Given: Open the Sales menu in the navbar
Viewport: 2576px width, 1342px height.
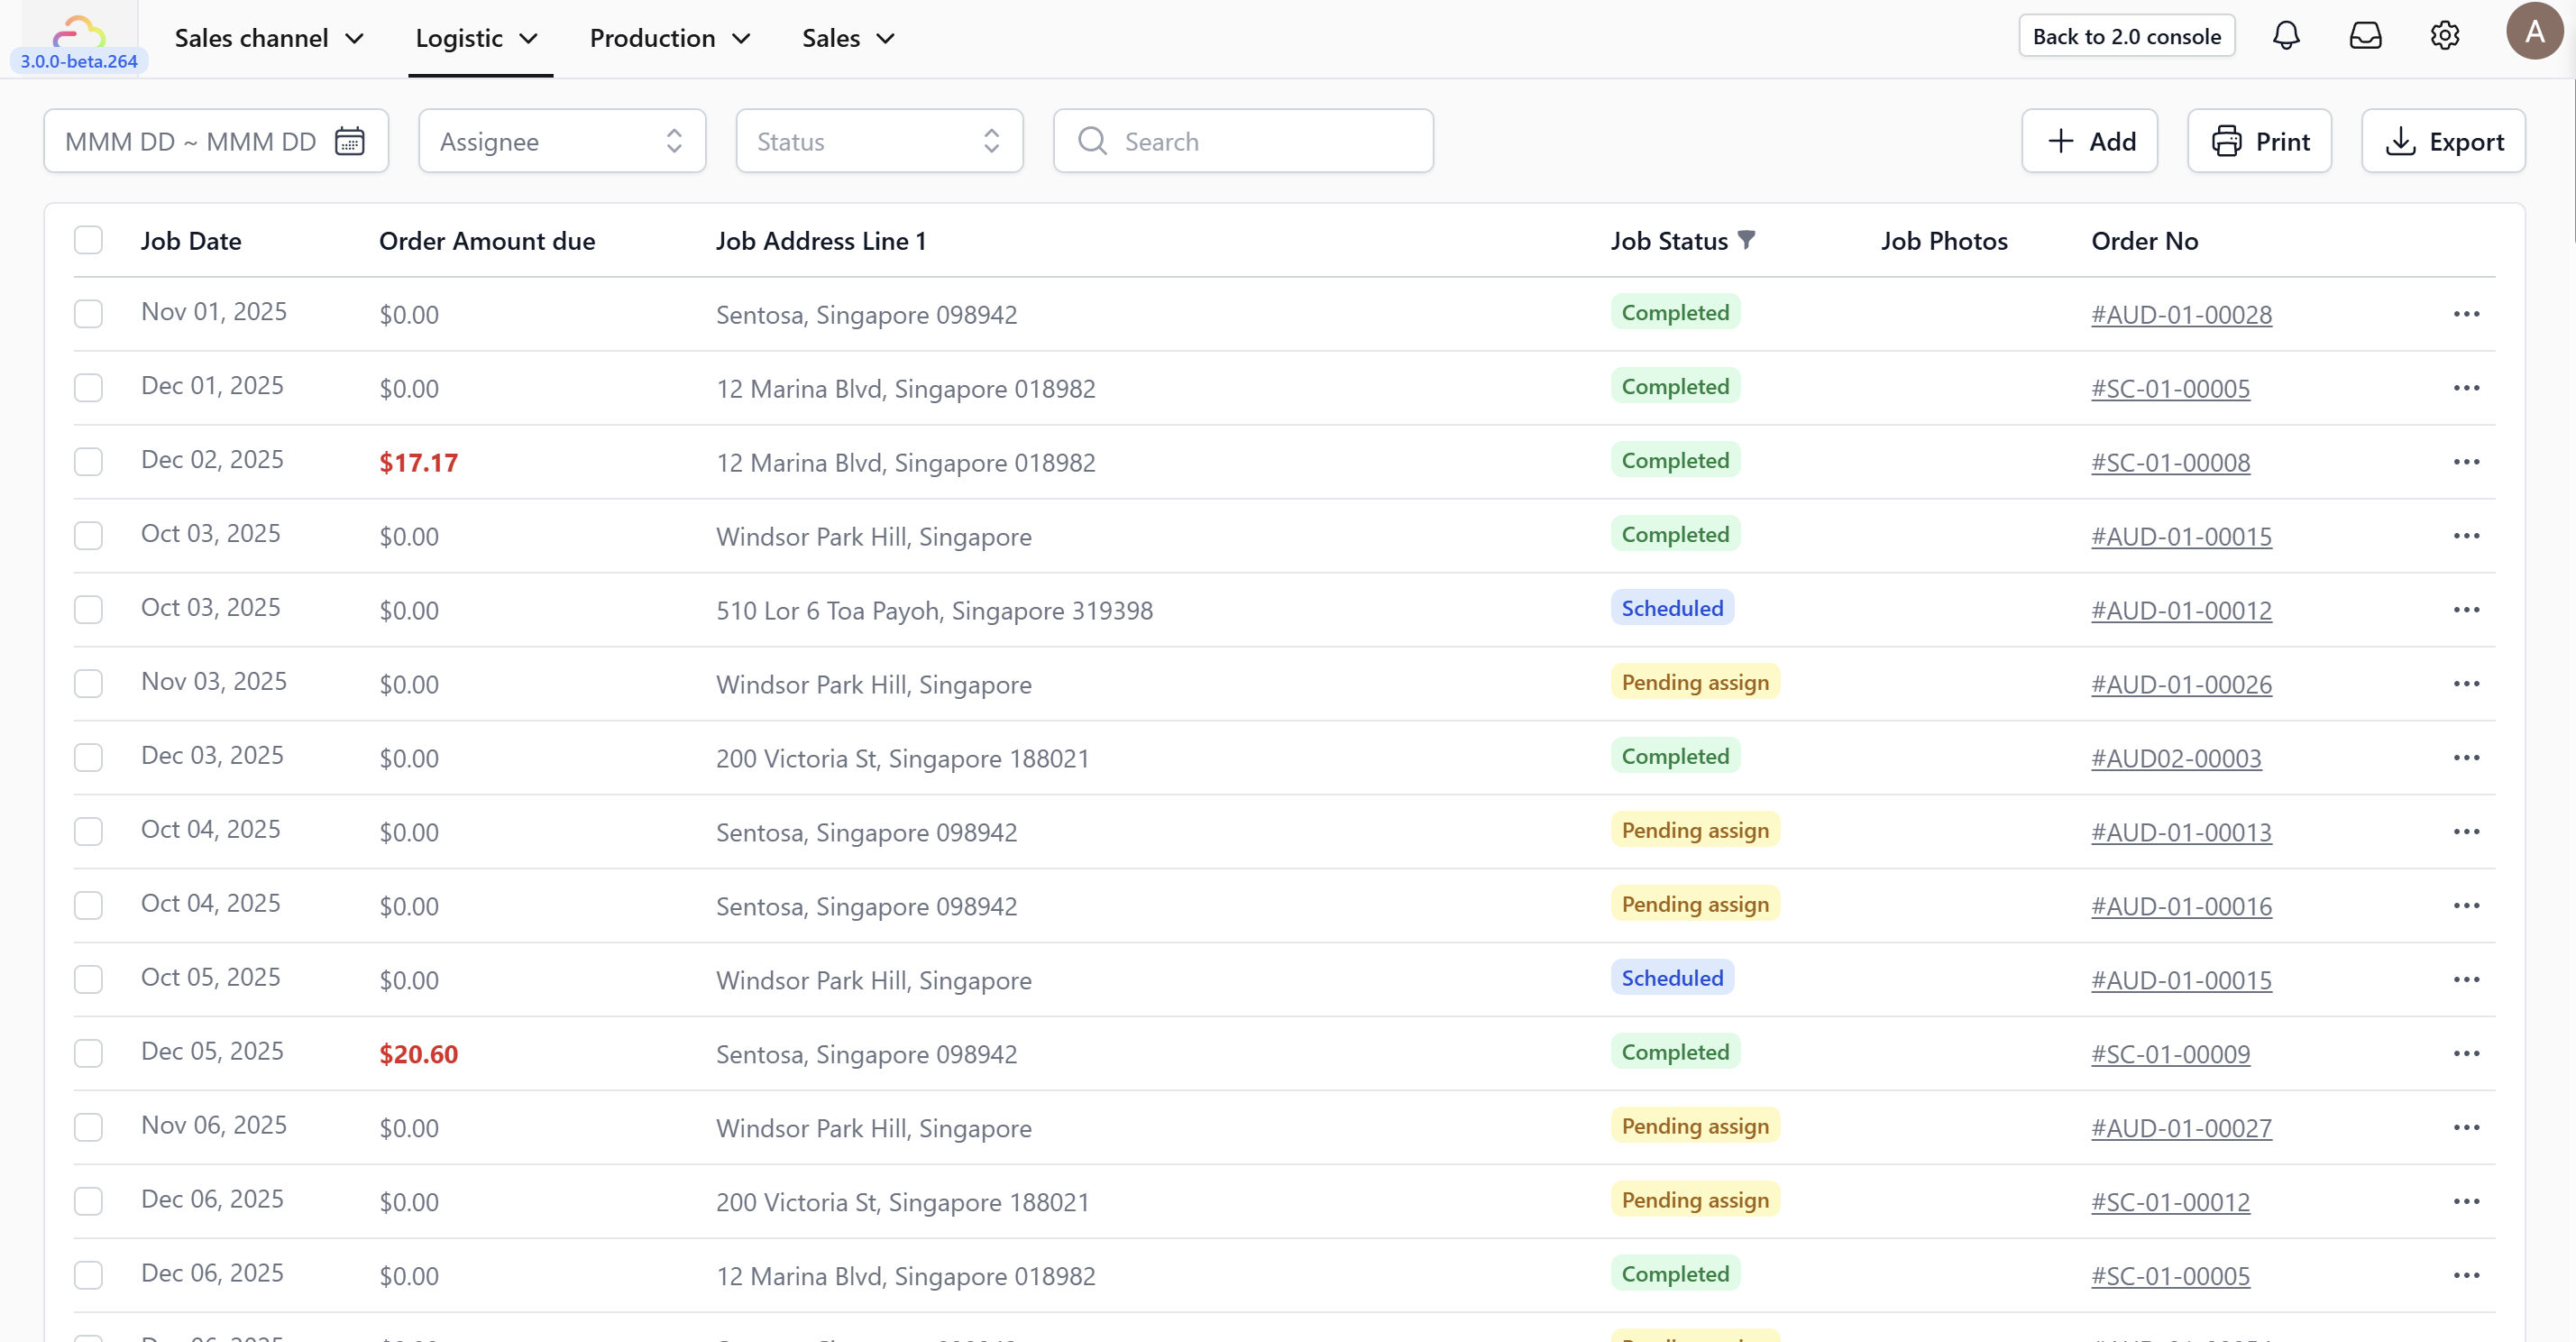Looking at the screenshot, I should coord(848,38).
